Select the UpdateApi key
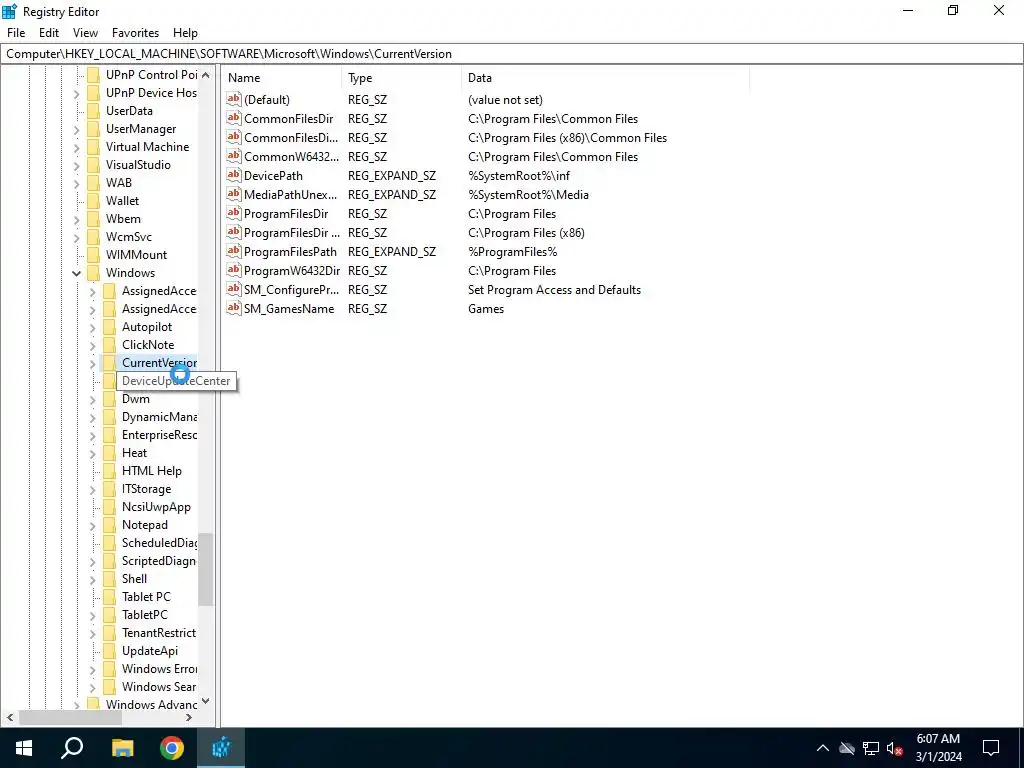 (150, 651)
